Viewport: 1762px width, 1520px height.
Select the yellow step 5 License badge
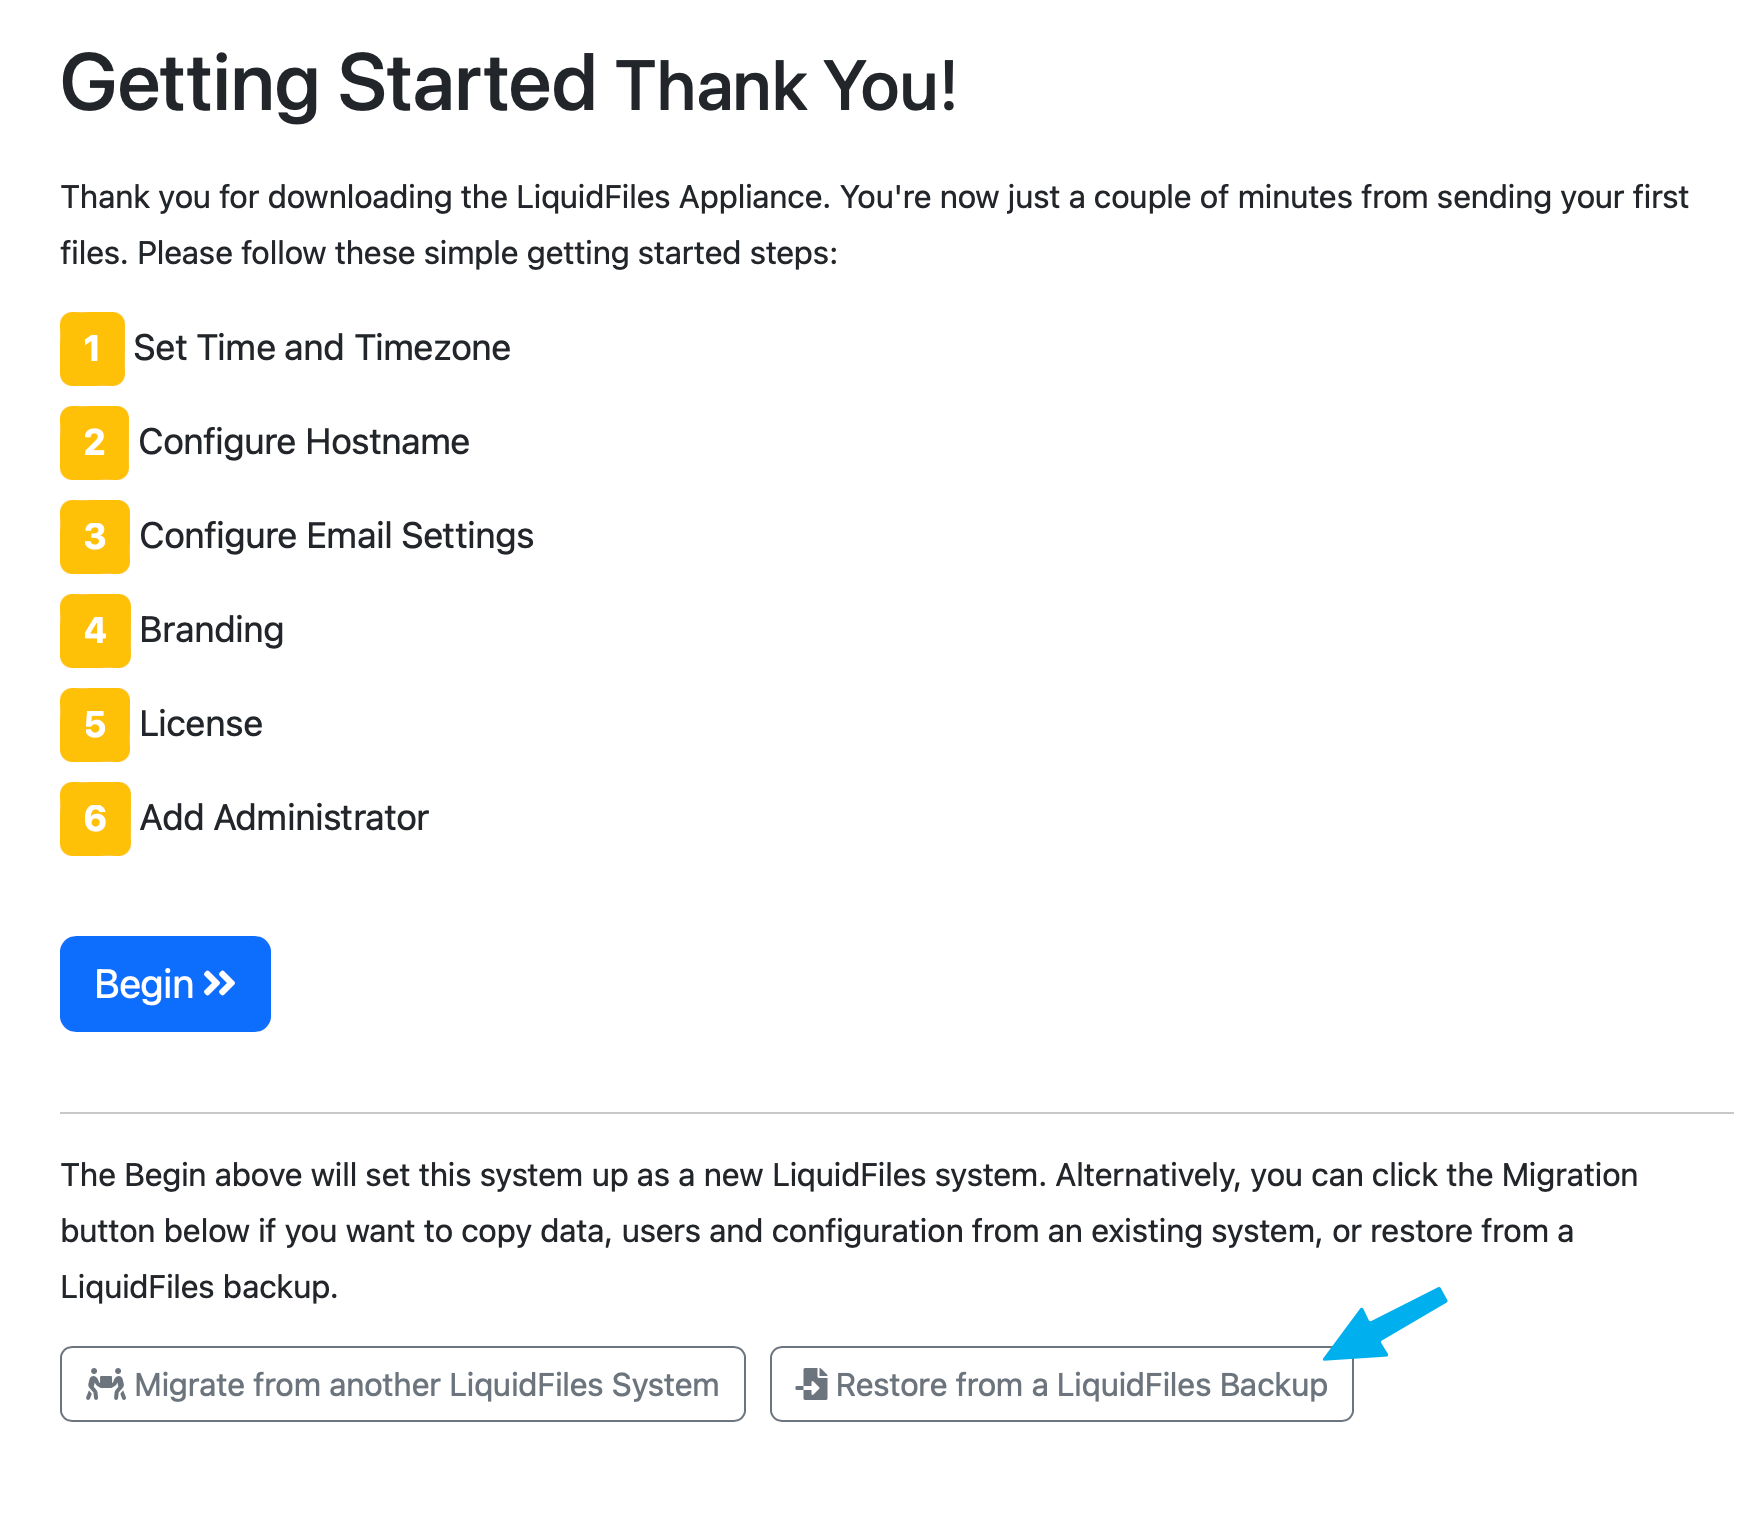(x=93, y=725)
